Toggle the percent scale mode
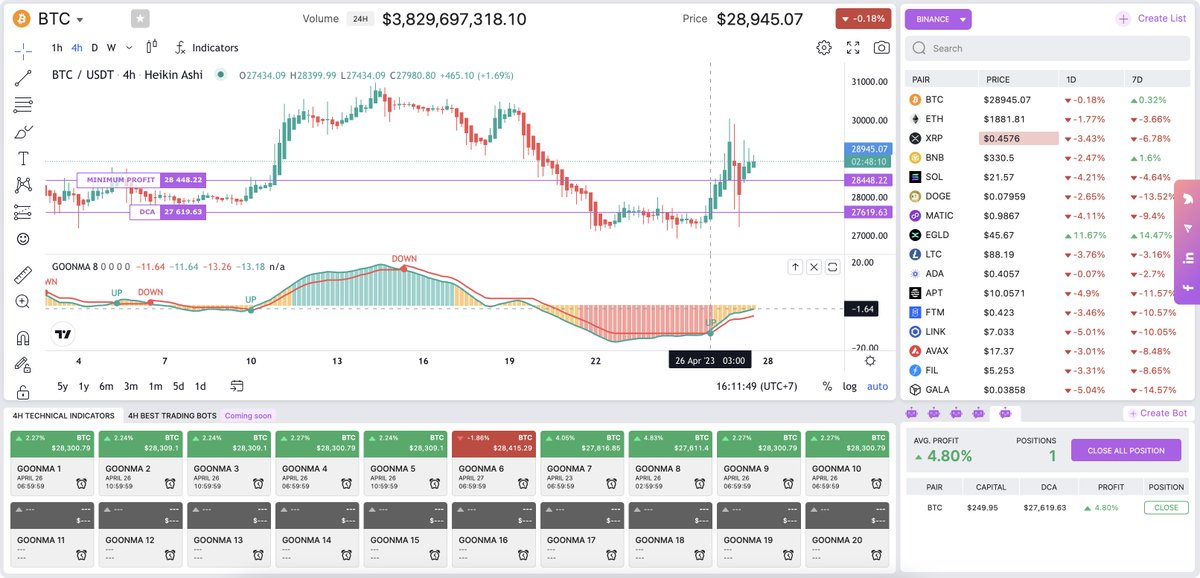This screenshot has height=578, width=1200. 827,386
